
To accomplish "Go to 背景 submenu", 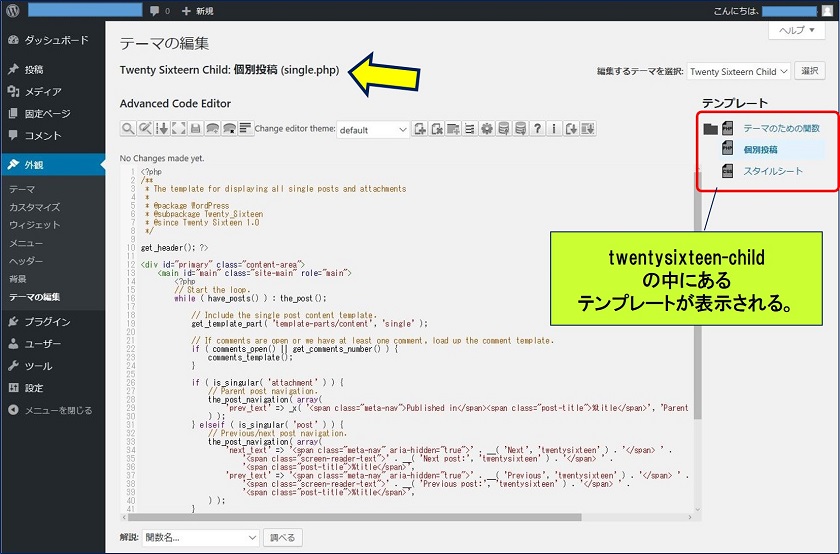I will [x=18, y=279].
